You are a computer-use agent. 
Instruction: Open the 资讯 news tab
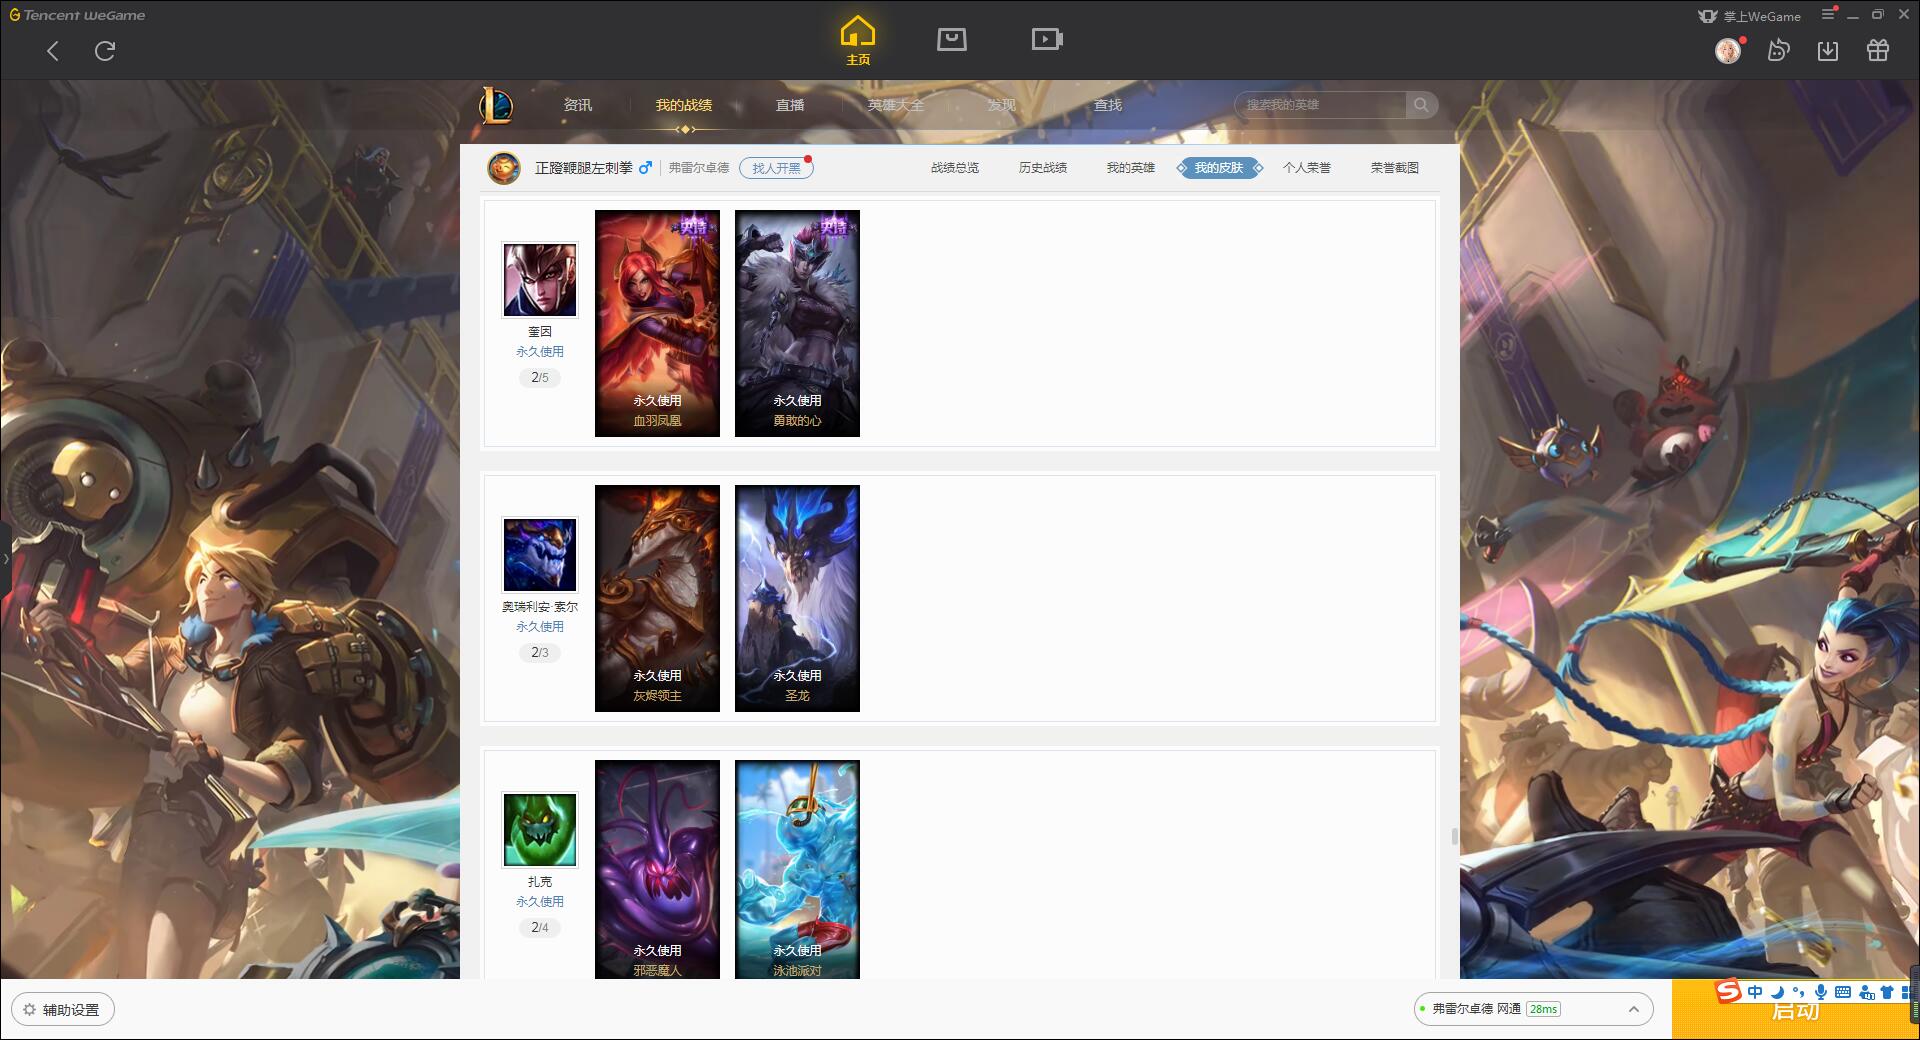pyautogui.click(x=577, y=105)
